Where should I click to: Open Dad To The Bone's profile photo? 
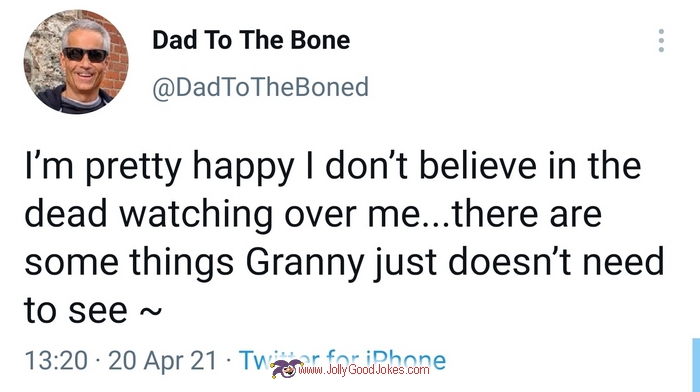click(x=76, y=62)
